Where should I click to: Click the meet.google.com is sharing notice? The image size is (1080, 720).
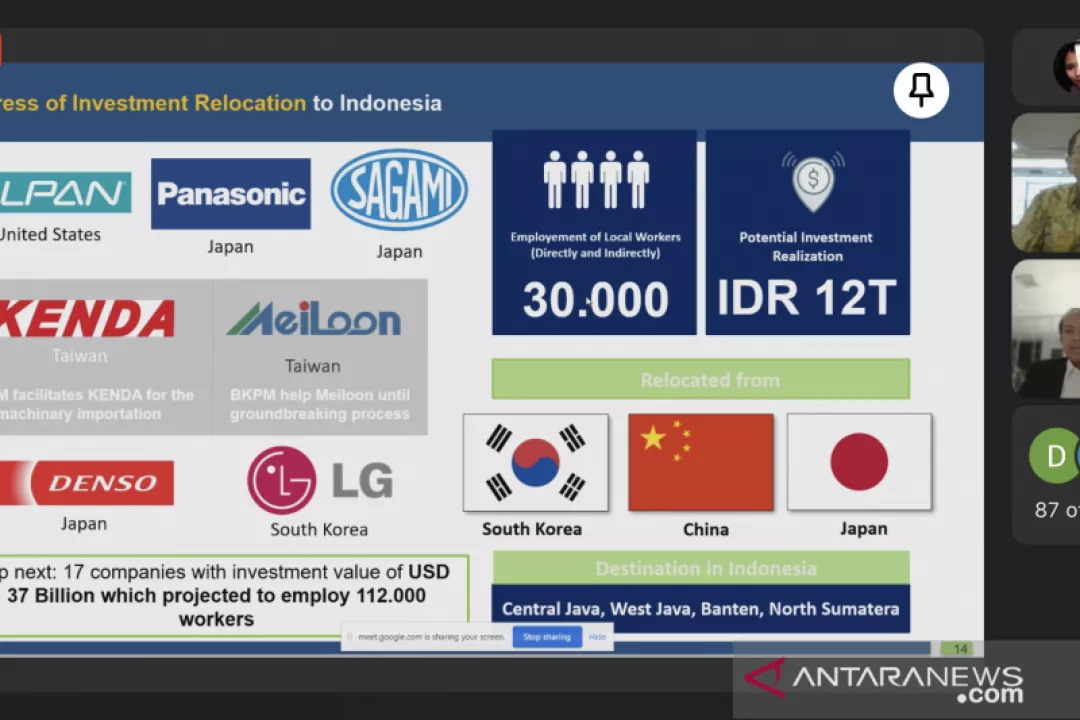(x=431, y=637)
